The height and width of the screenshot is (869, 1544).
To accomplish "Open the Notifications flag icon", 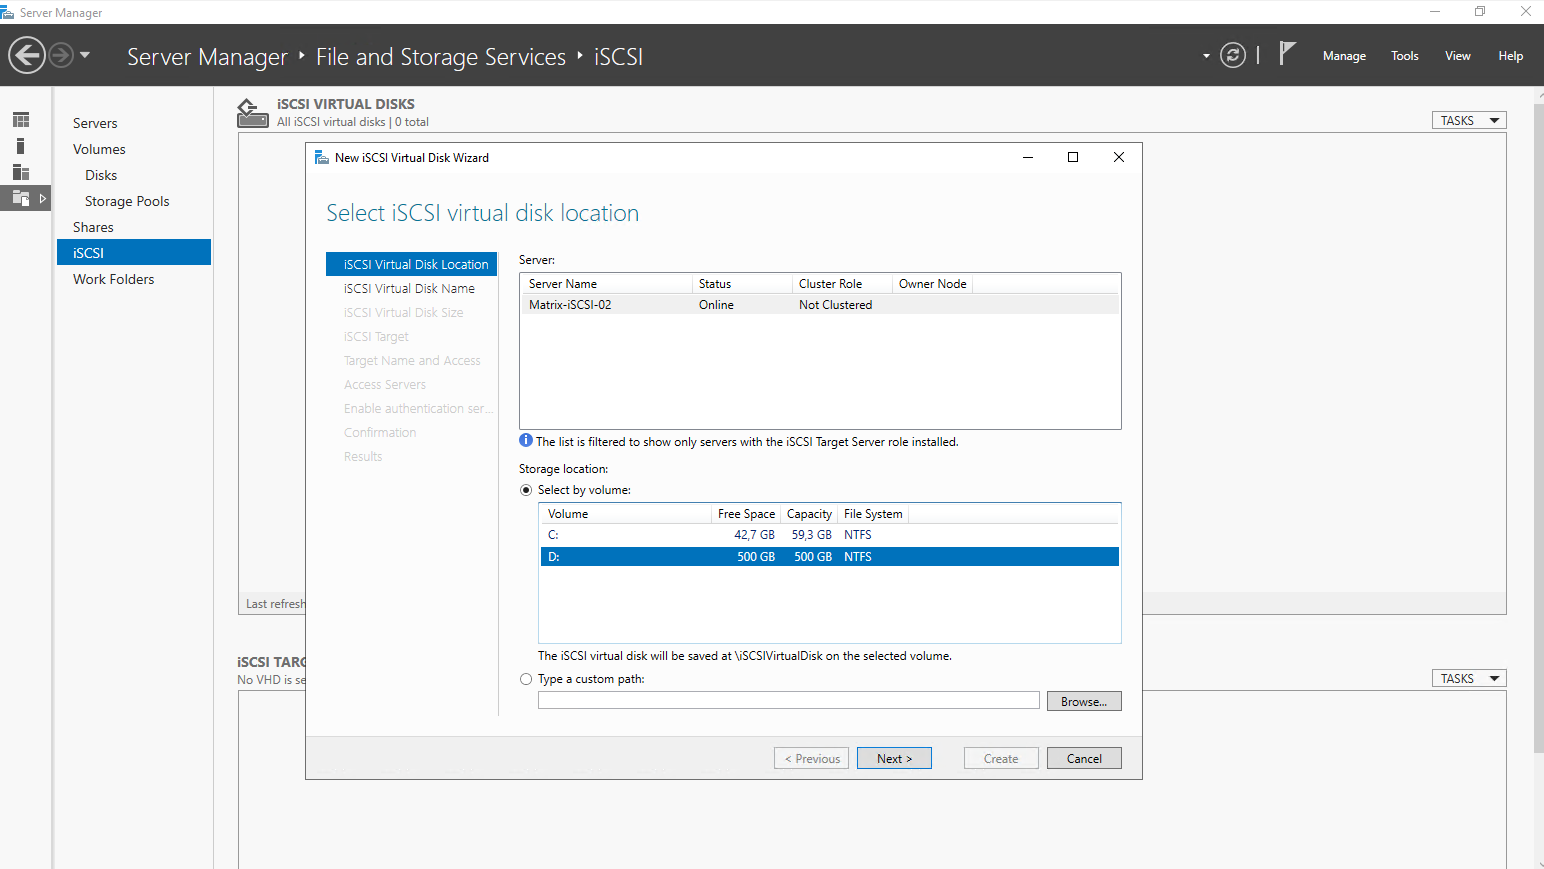I will 1287,54.
